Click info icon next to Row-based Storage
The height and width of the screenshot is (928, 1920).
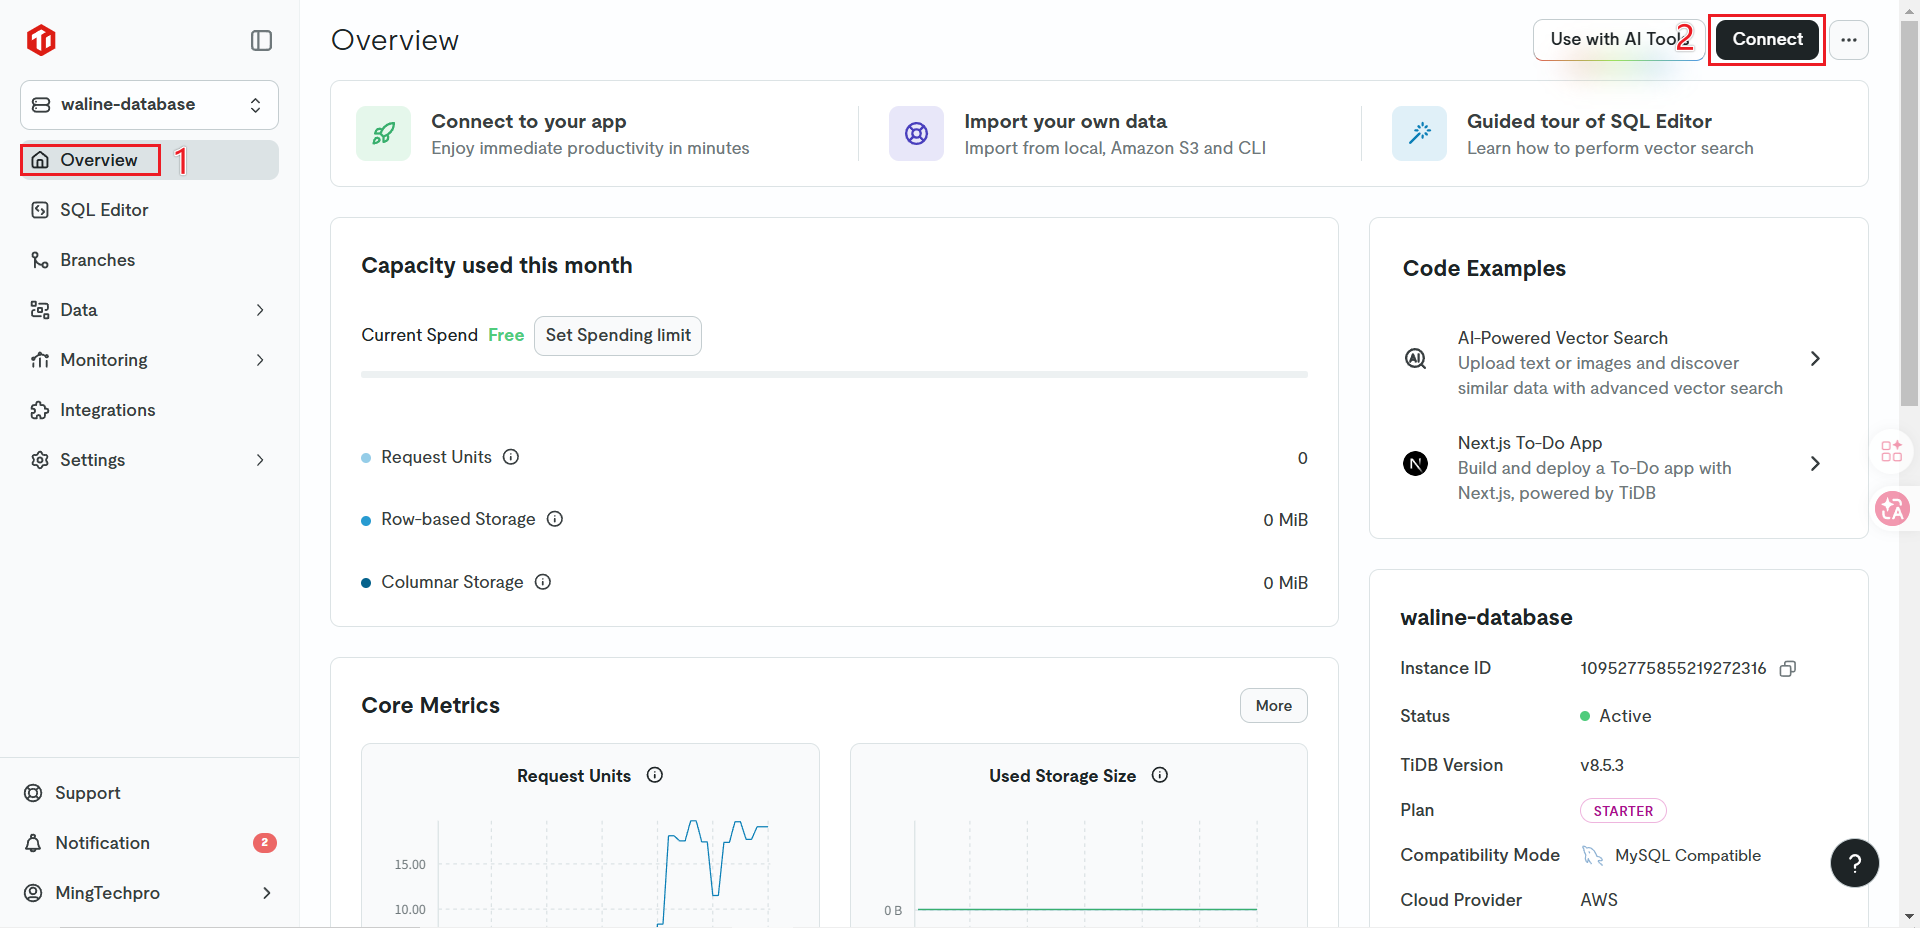[x=555, y=519]
